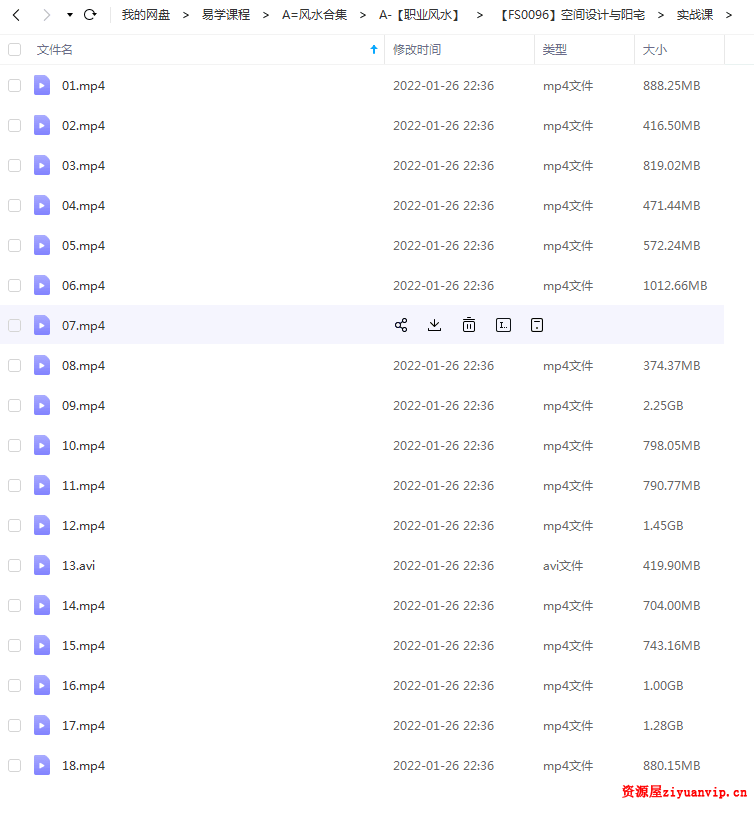
Task: Open the file named 12.mp4
Action: pyautogui.click(x=83, y=526)
